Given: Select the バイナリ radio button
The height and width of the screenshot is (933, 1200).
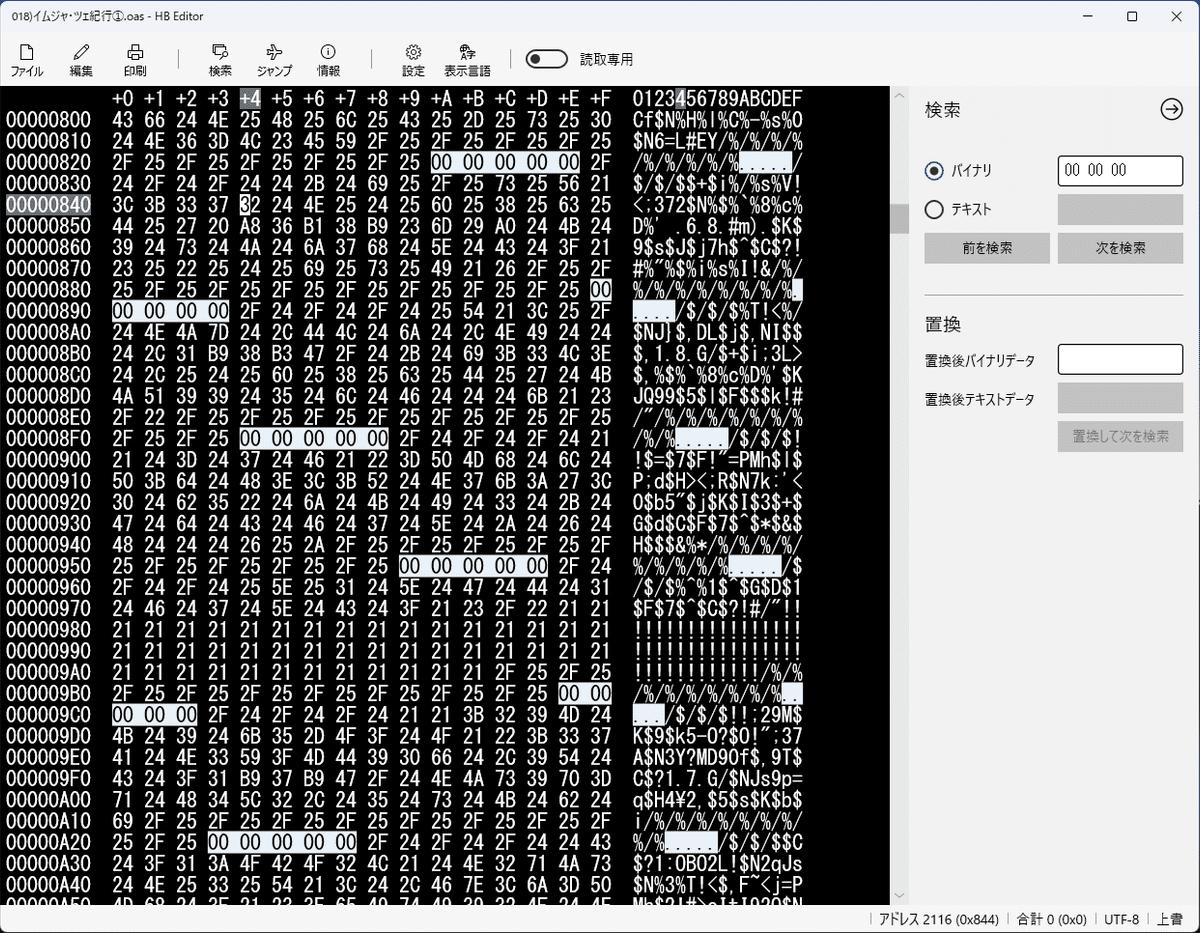Looking at the screenshot, I should pos(934,171).
